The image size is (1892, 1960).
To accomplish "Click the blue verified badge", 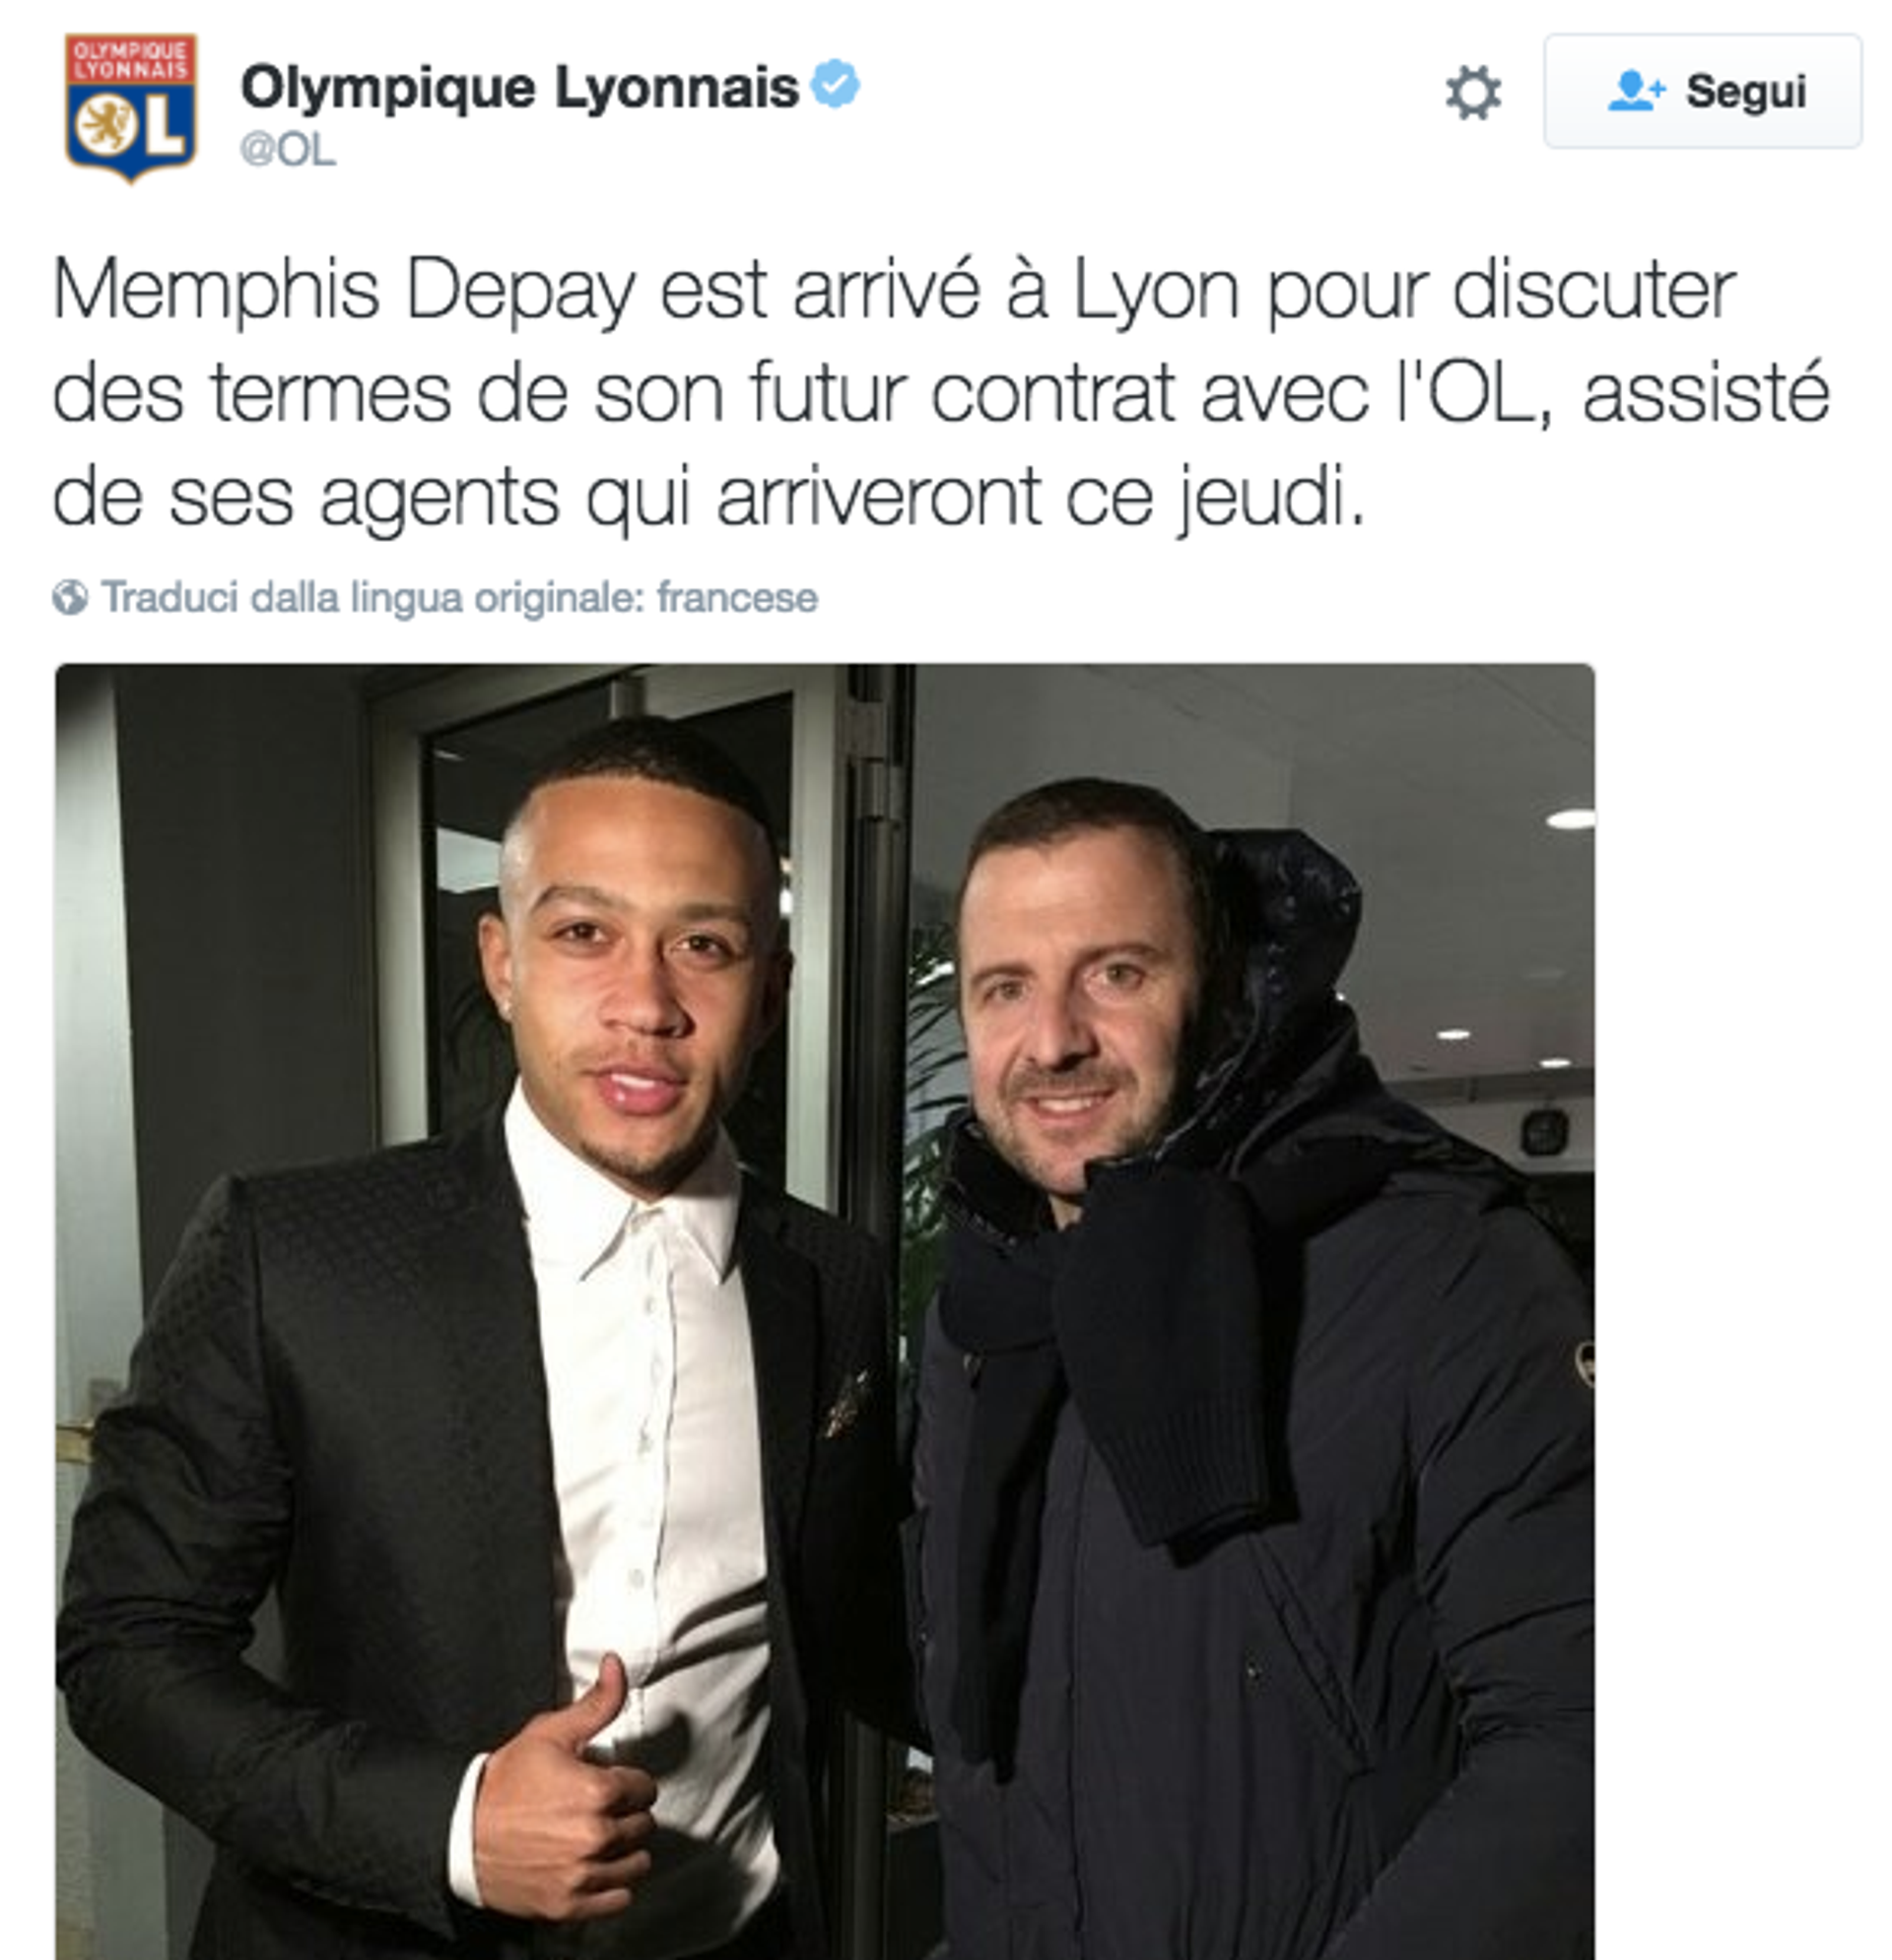I will click(x=834, y=83).
